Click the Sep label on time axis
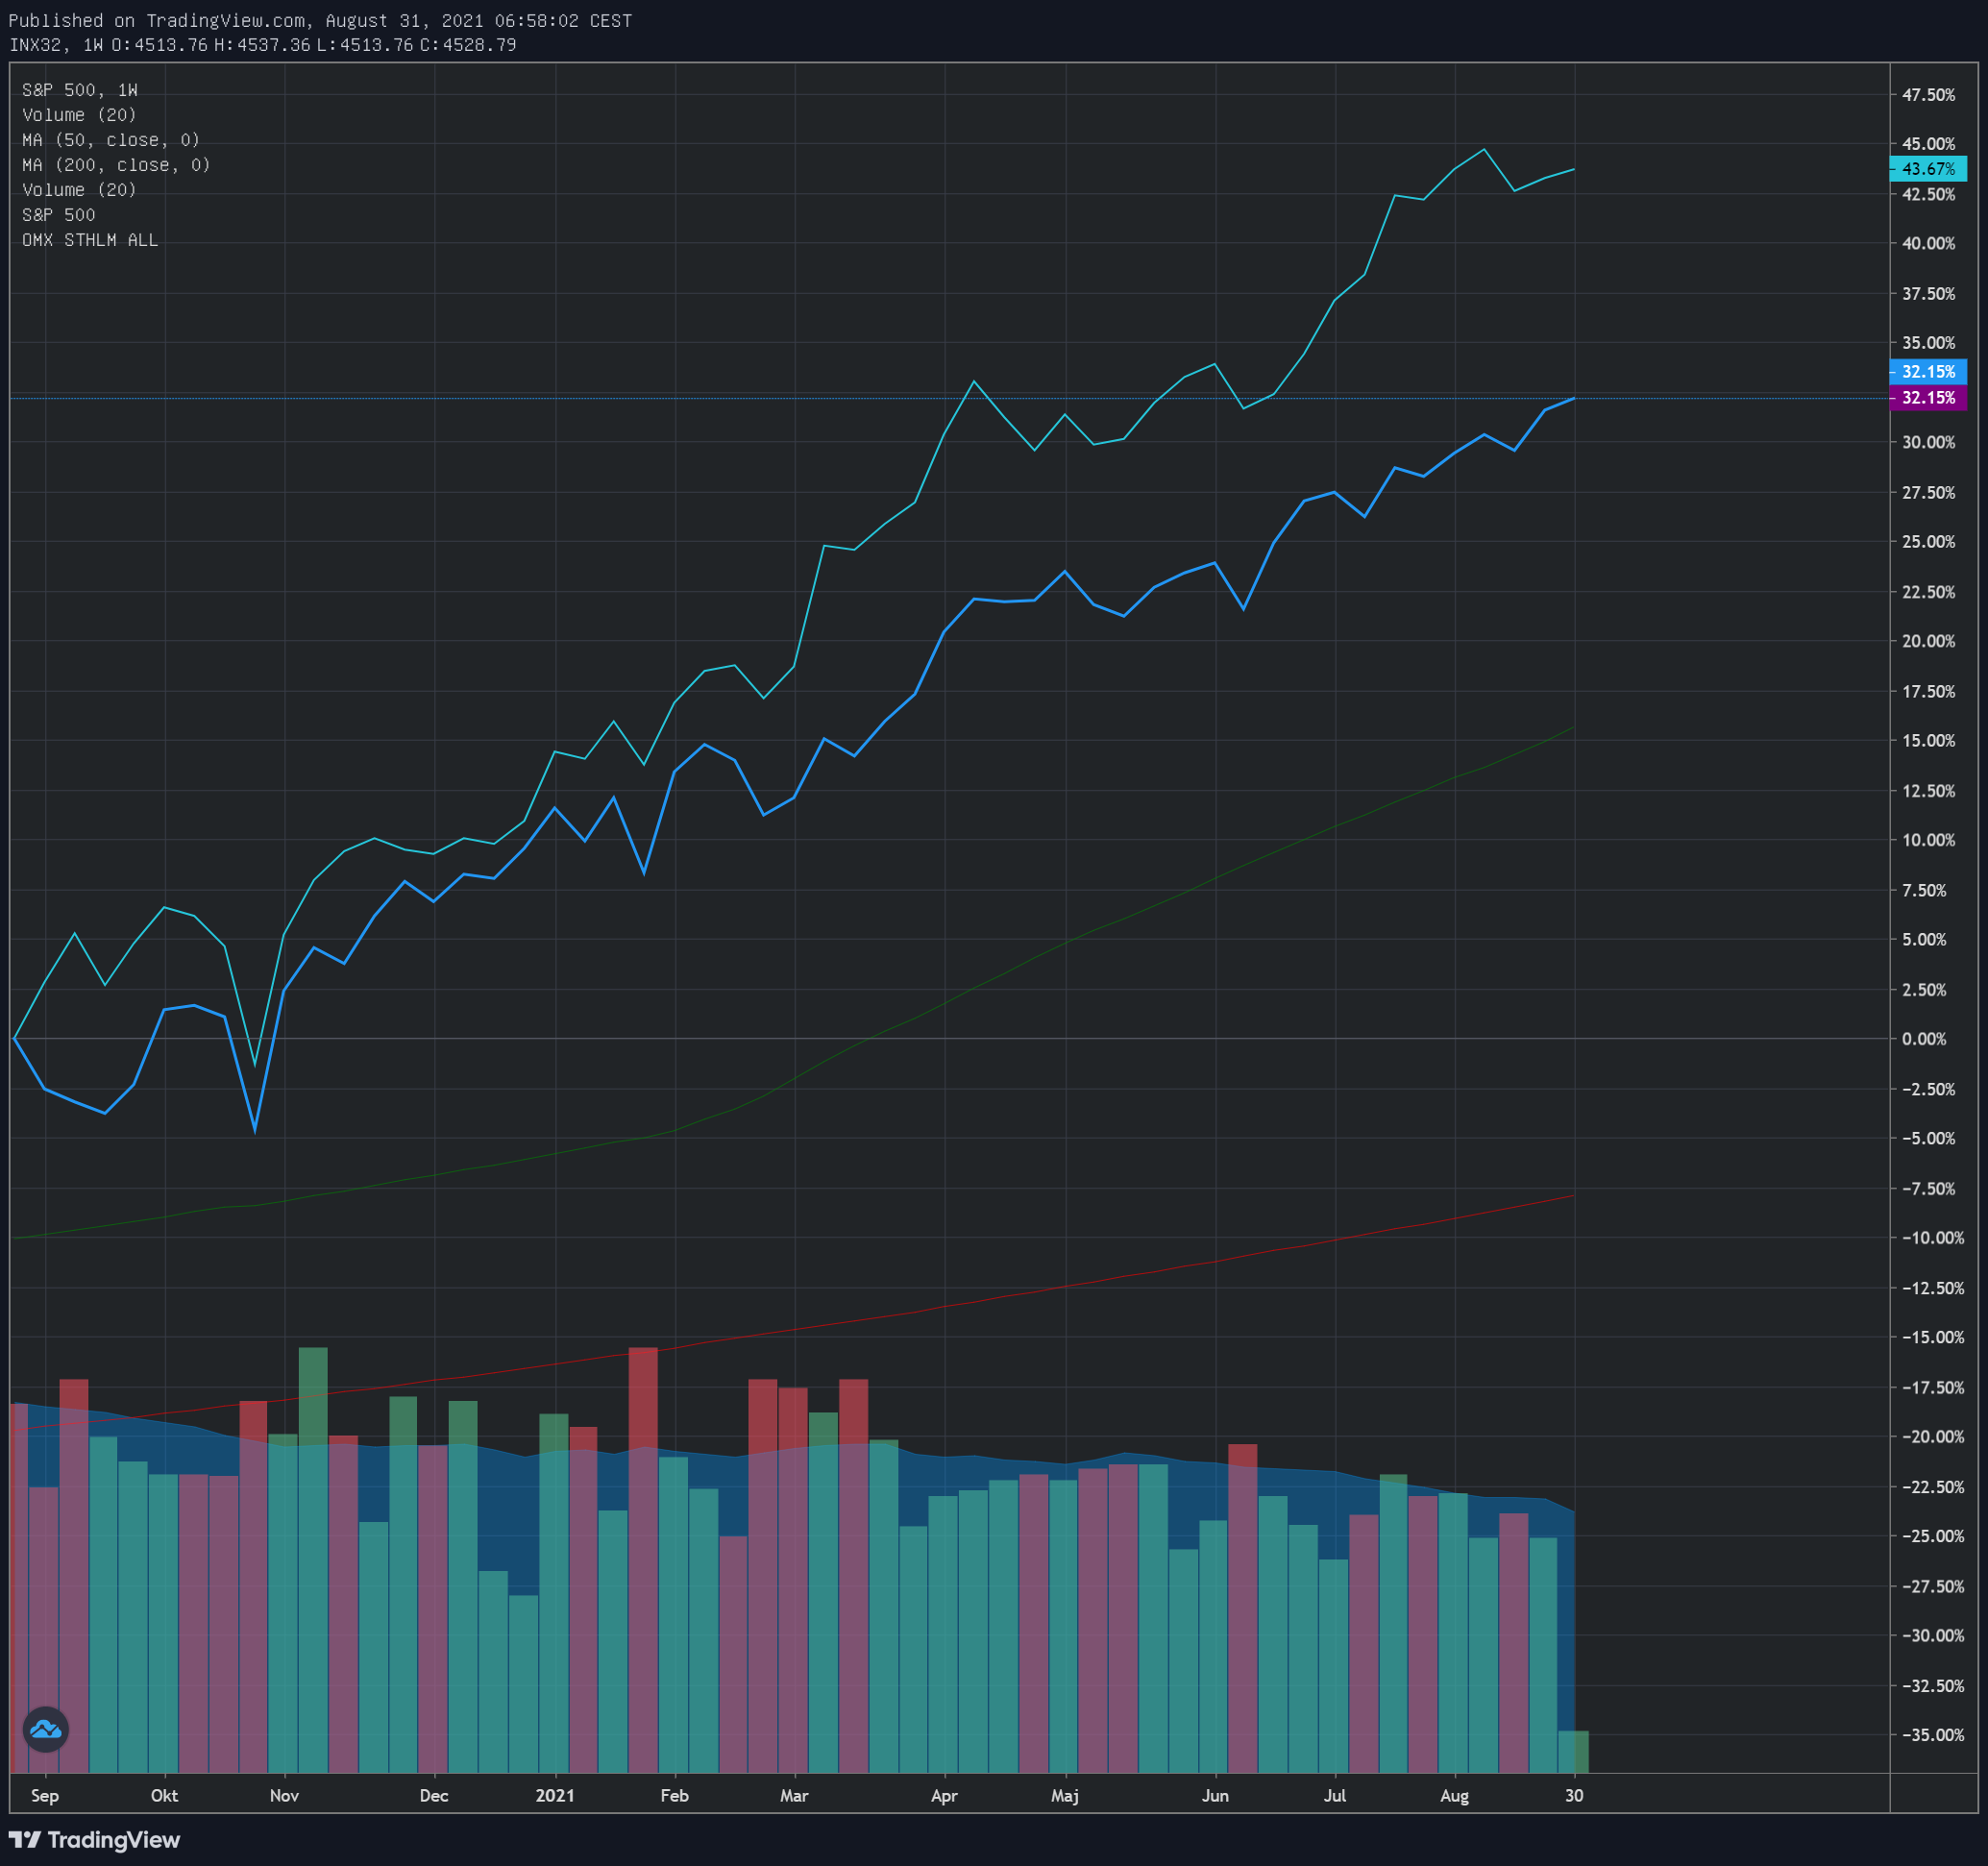This screenshot has width=1988, height=1866. pos(45,1795)
